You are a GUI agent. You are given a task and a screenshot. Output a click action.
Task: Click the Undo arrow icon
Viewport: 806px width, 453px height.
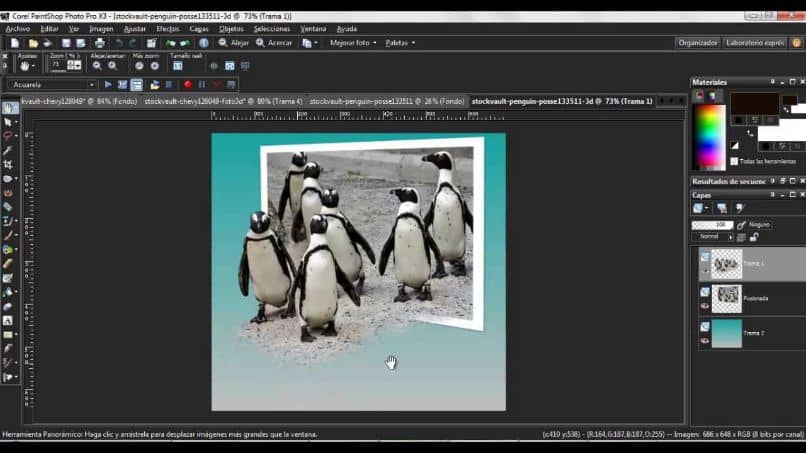pyautogui.click(x=119, y=43)
